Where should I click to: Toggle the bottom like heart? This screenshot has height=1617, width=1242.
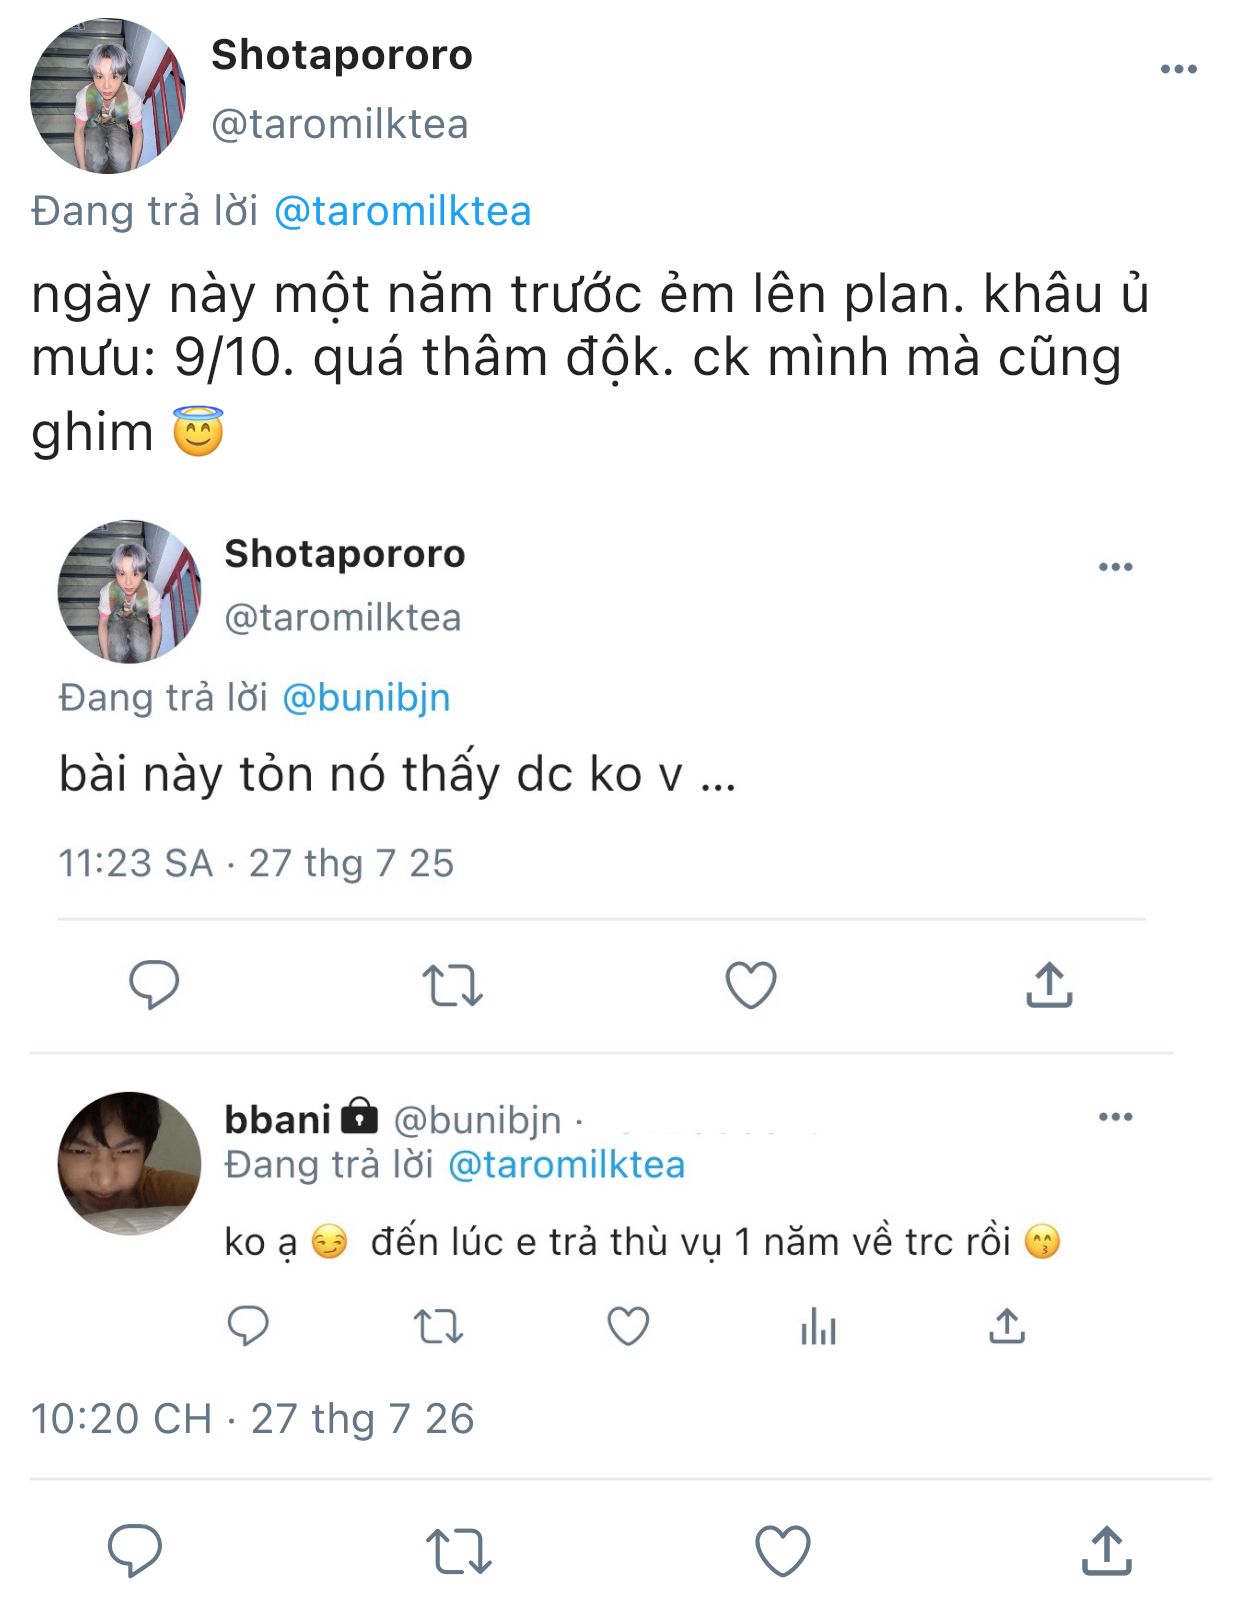pyautogui.click(x=782, y=1551)
